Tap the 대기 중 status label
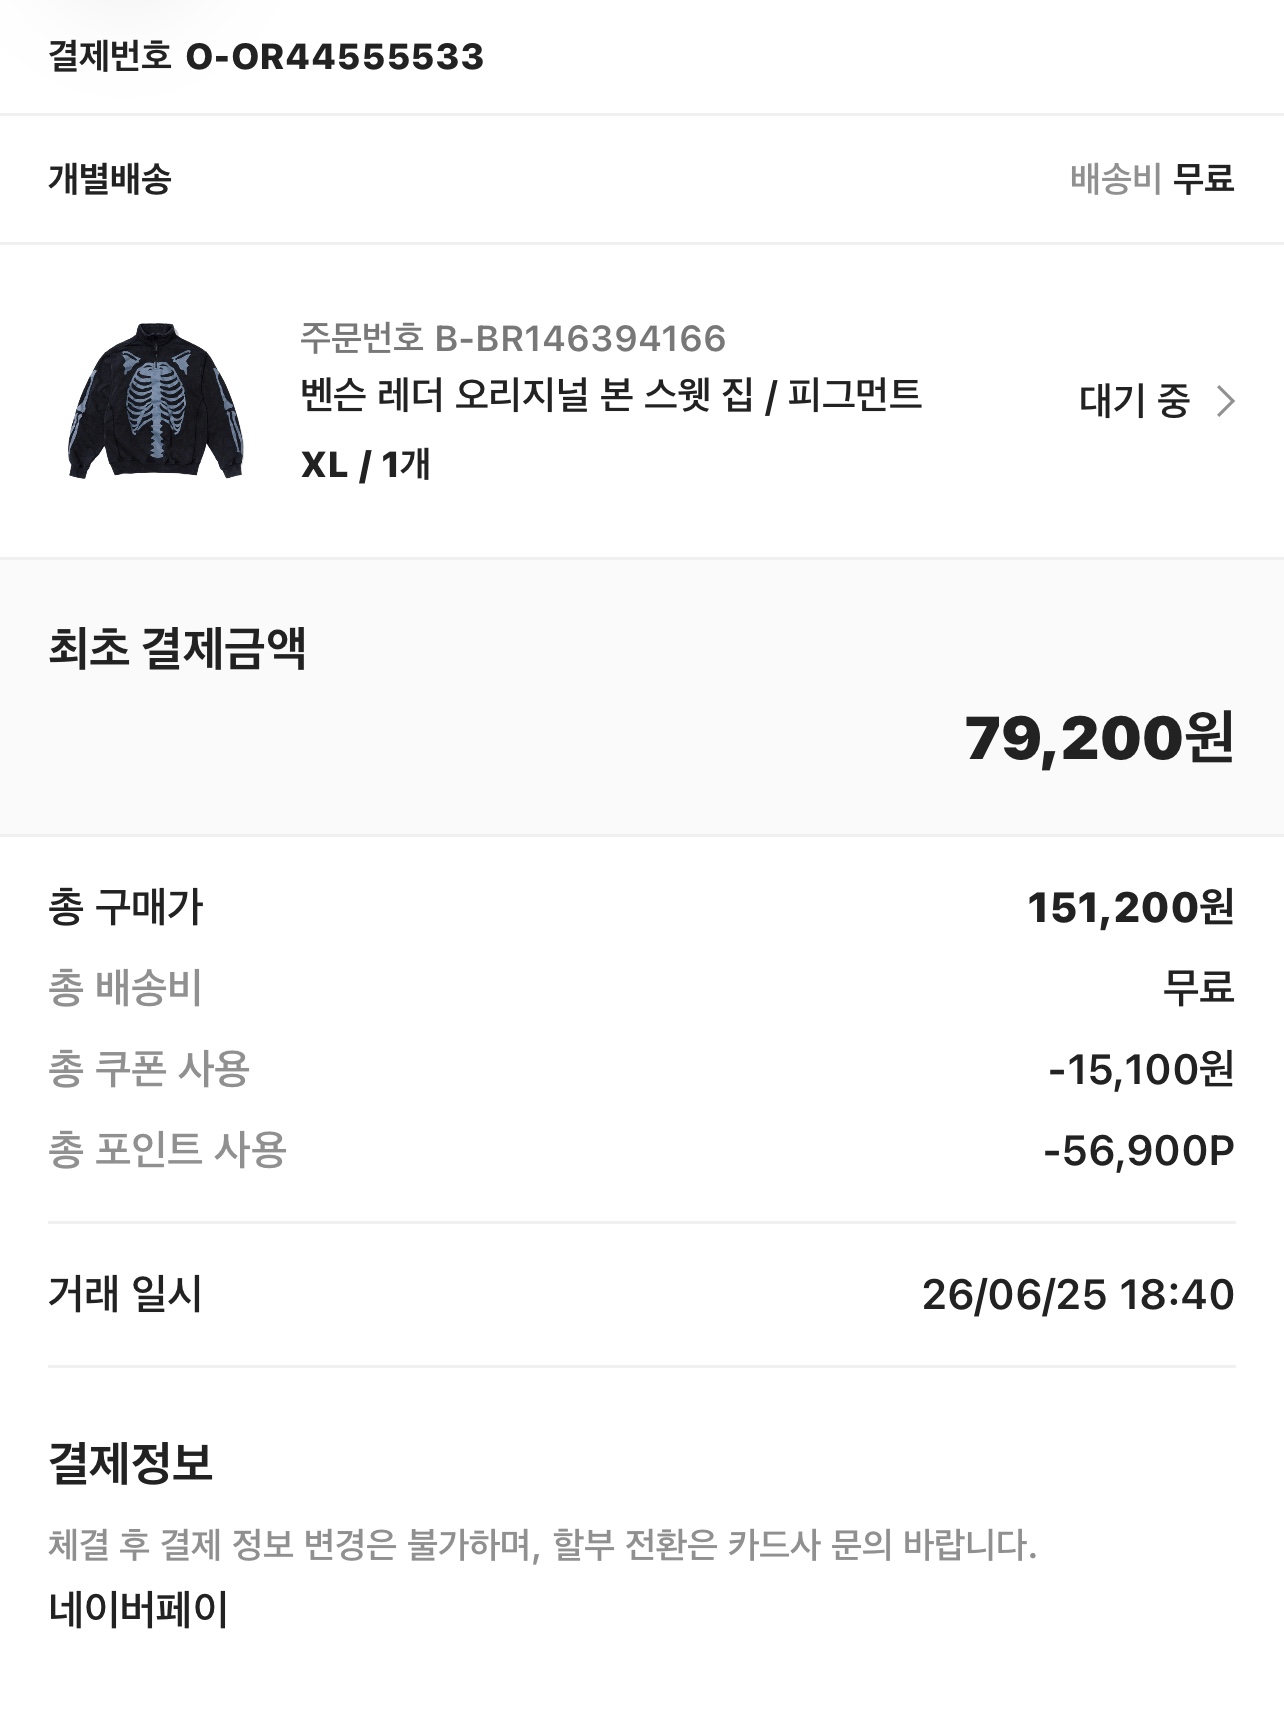This screenshot has width=1284, height=1712. point(1135,401)
